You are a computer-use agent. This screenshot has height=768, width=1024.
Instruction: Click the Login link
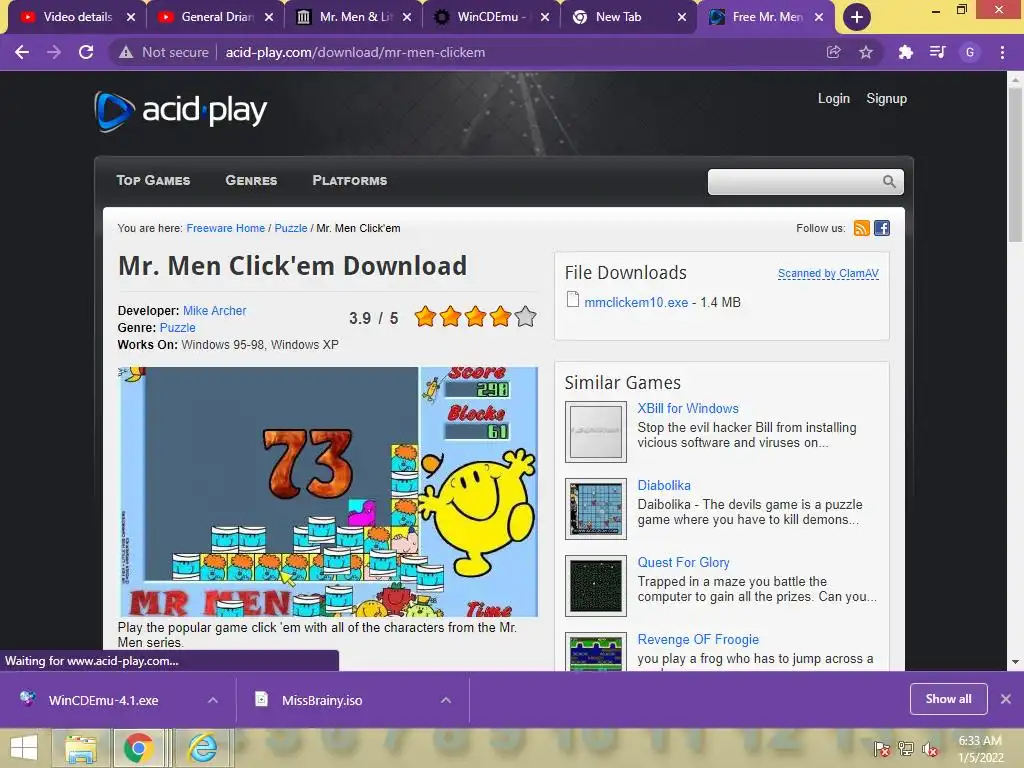coord(834,99)
